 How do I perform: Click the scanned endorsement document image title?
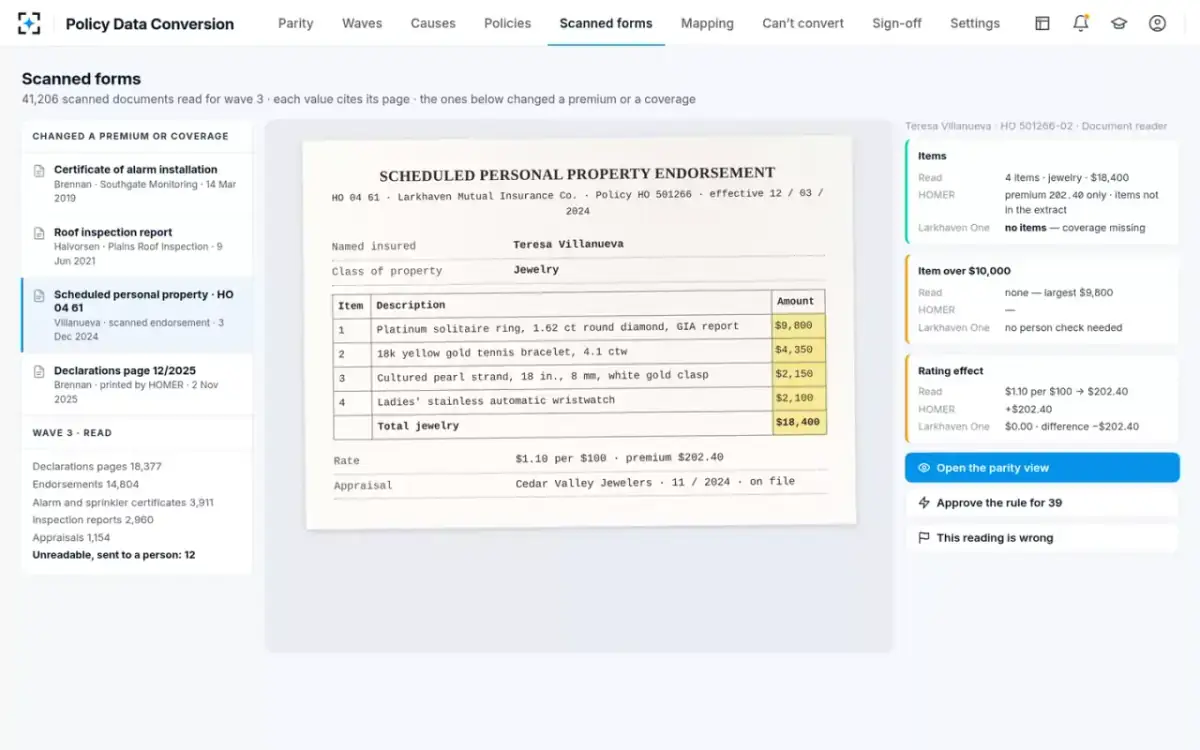coord(577,173)
